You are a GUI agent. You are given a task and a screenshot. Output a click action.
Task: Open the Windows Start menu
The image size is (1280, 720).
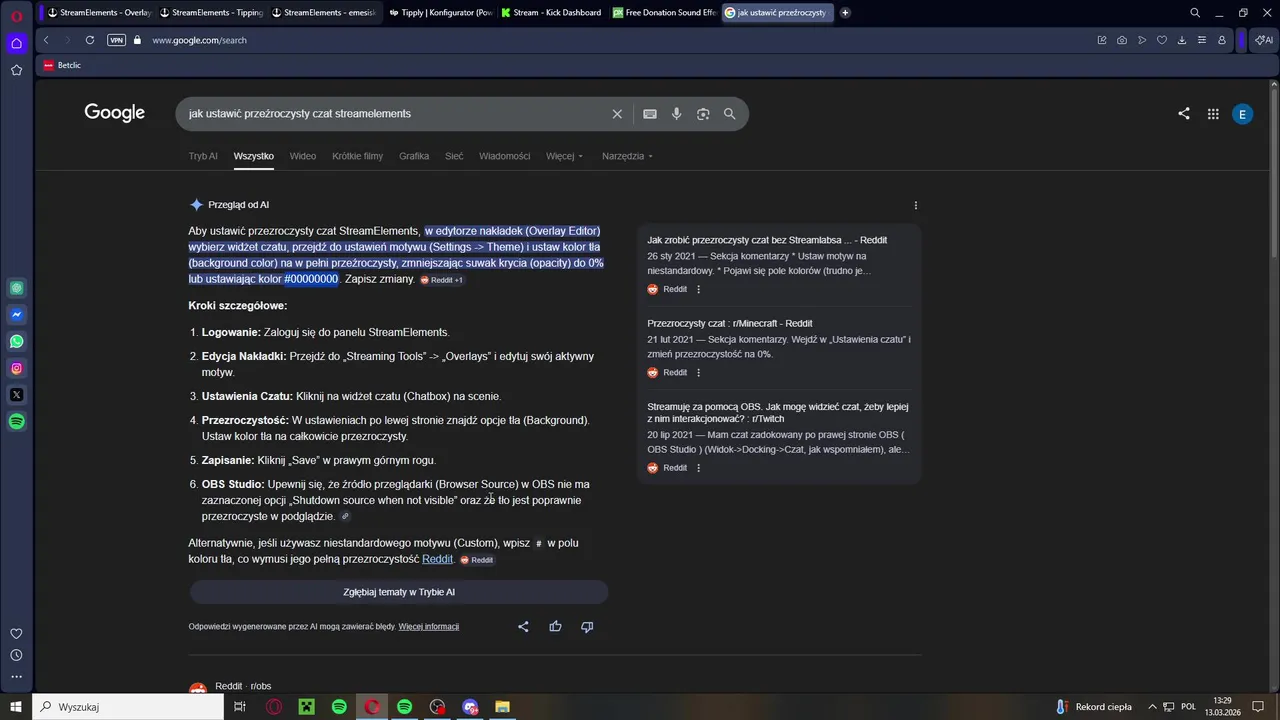click(15, 707)
